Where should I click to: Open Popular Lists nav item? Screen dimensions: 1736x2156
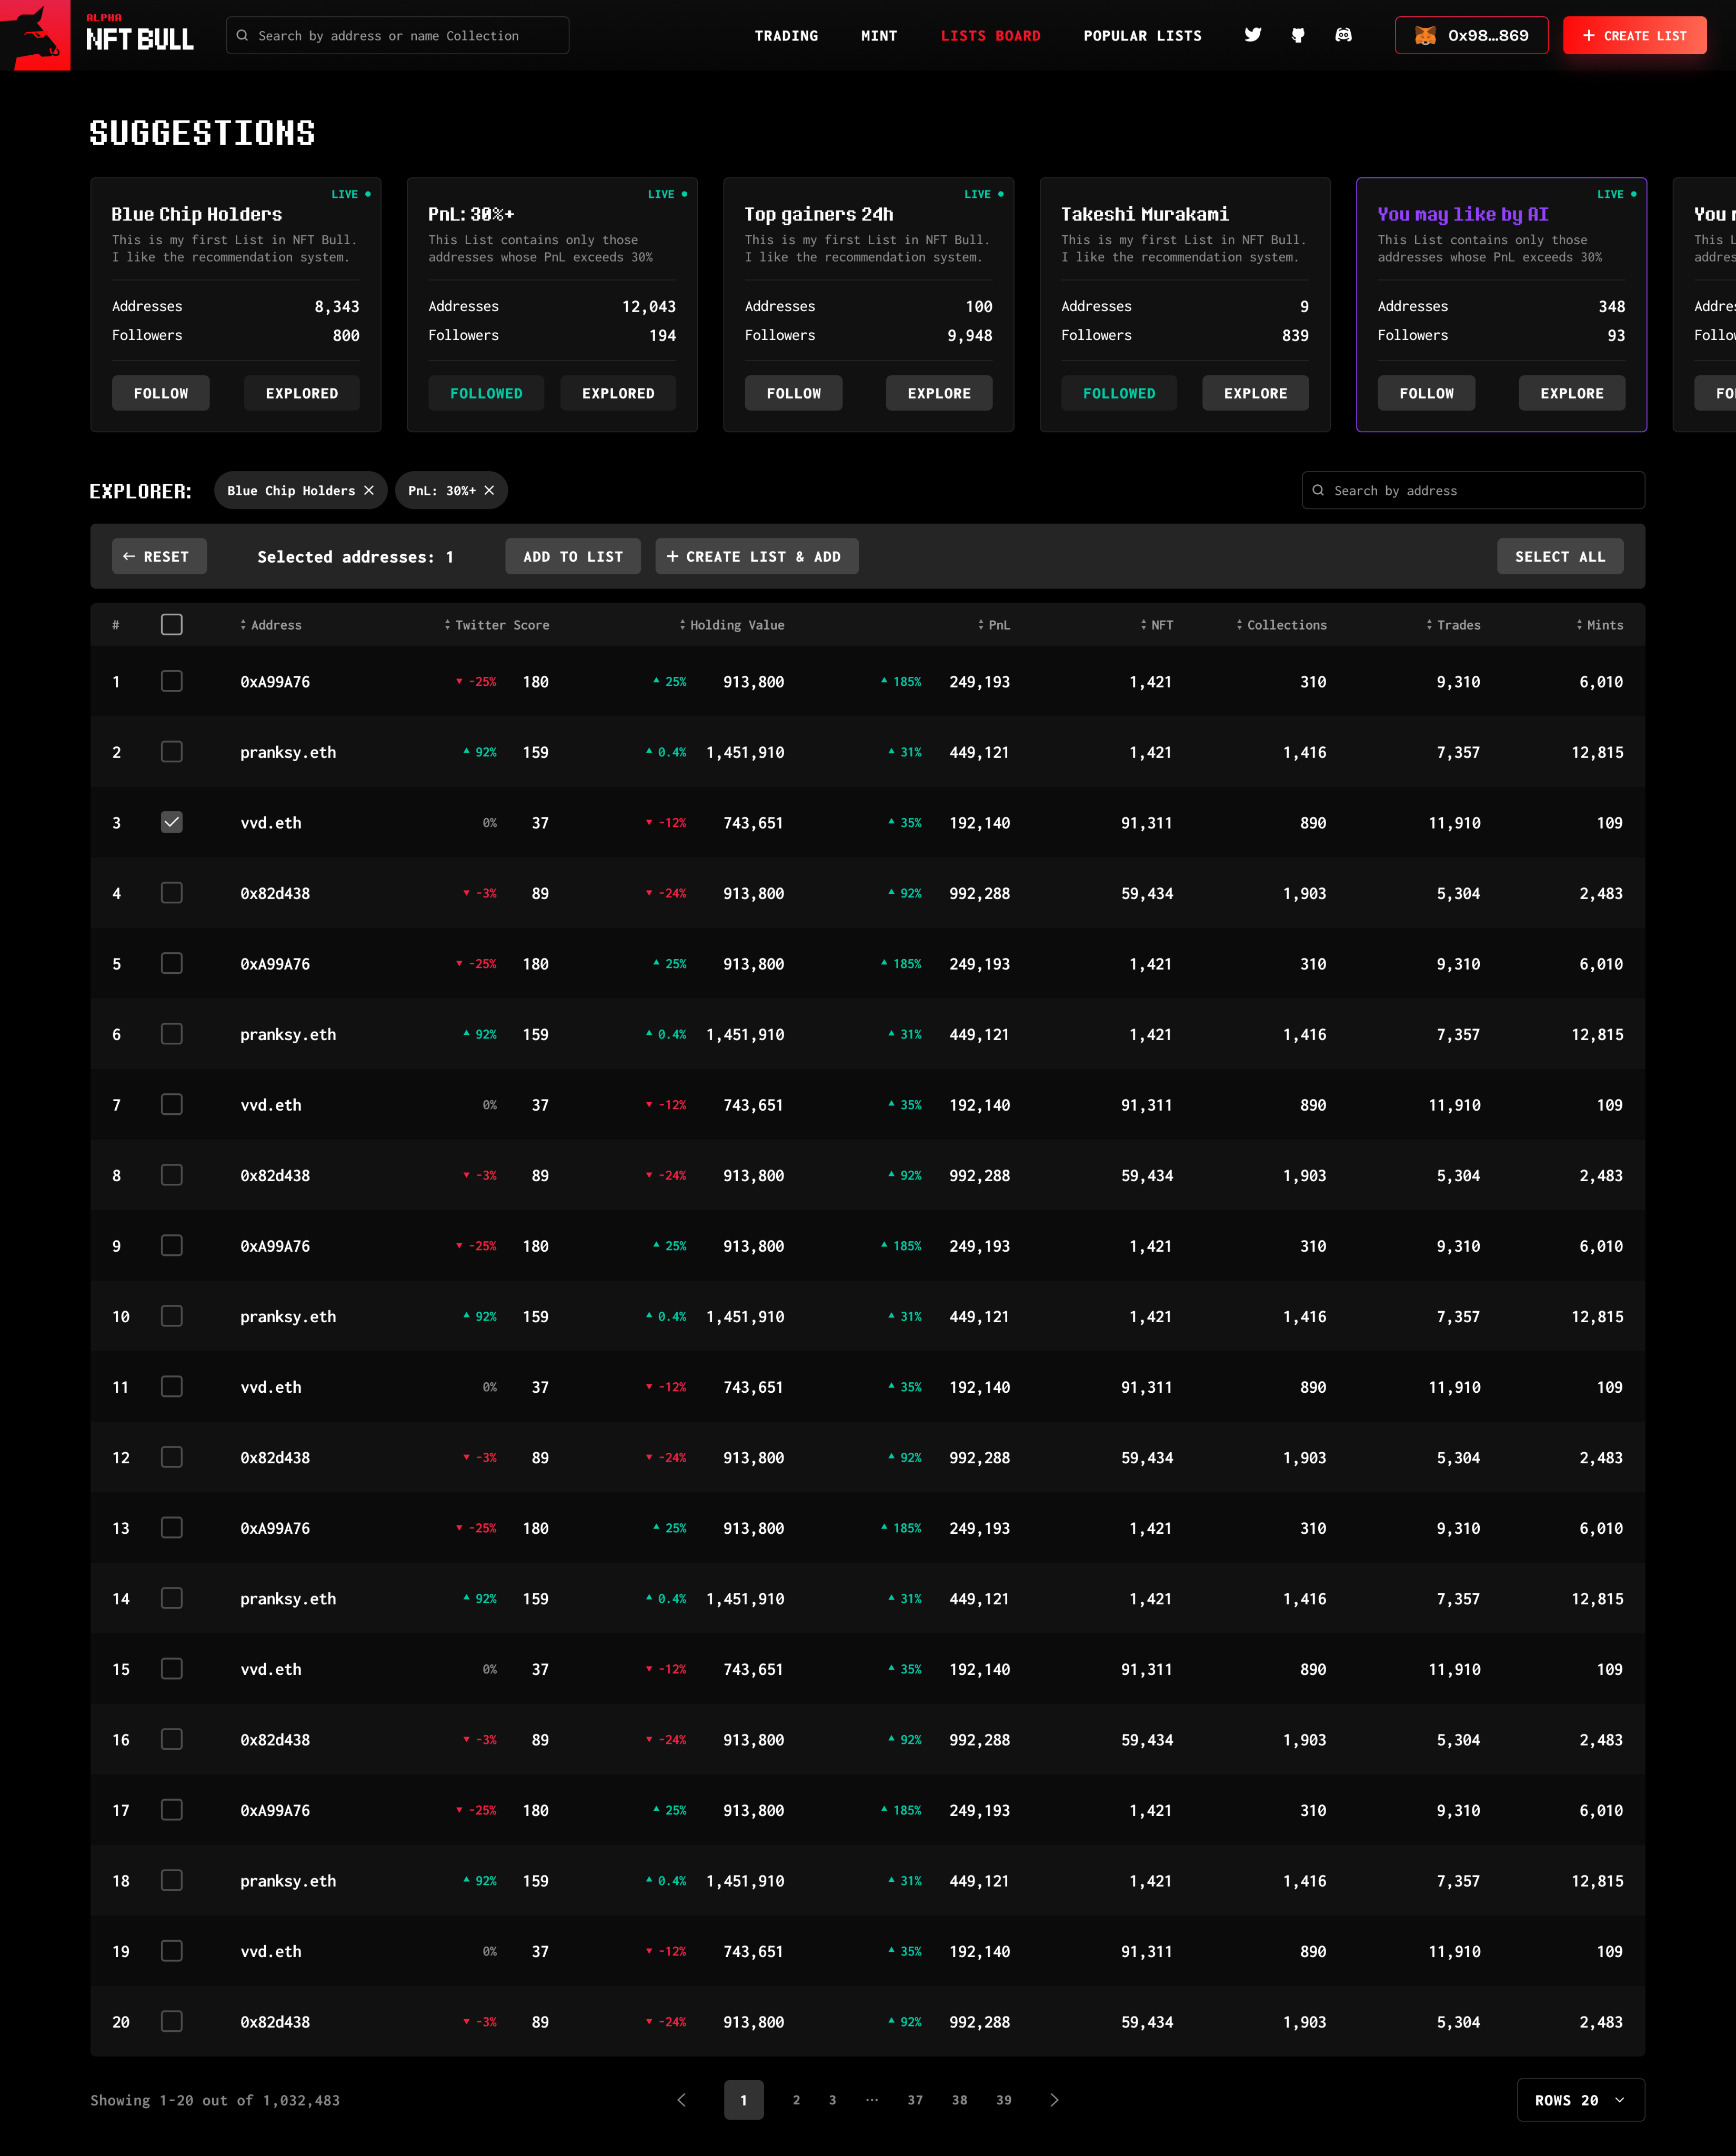tap(1142, 35)
